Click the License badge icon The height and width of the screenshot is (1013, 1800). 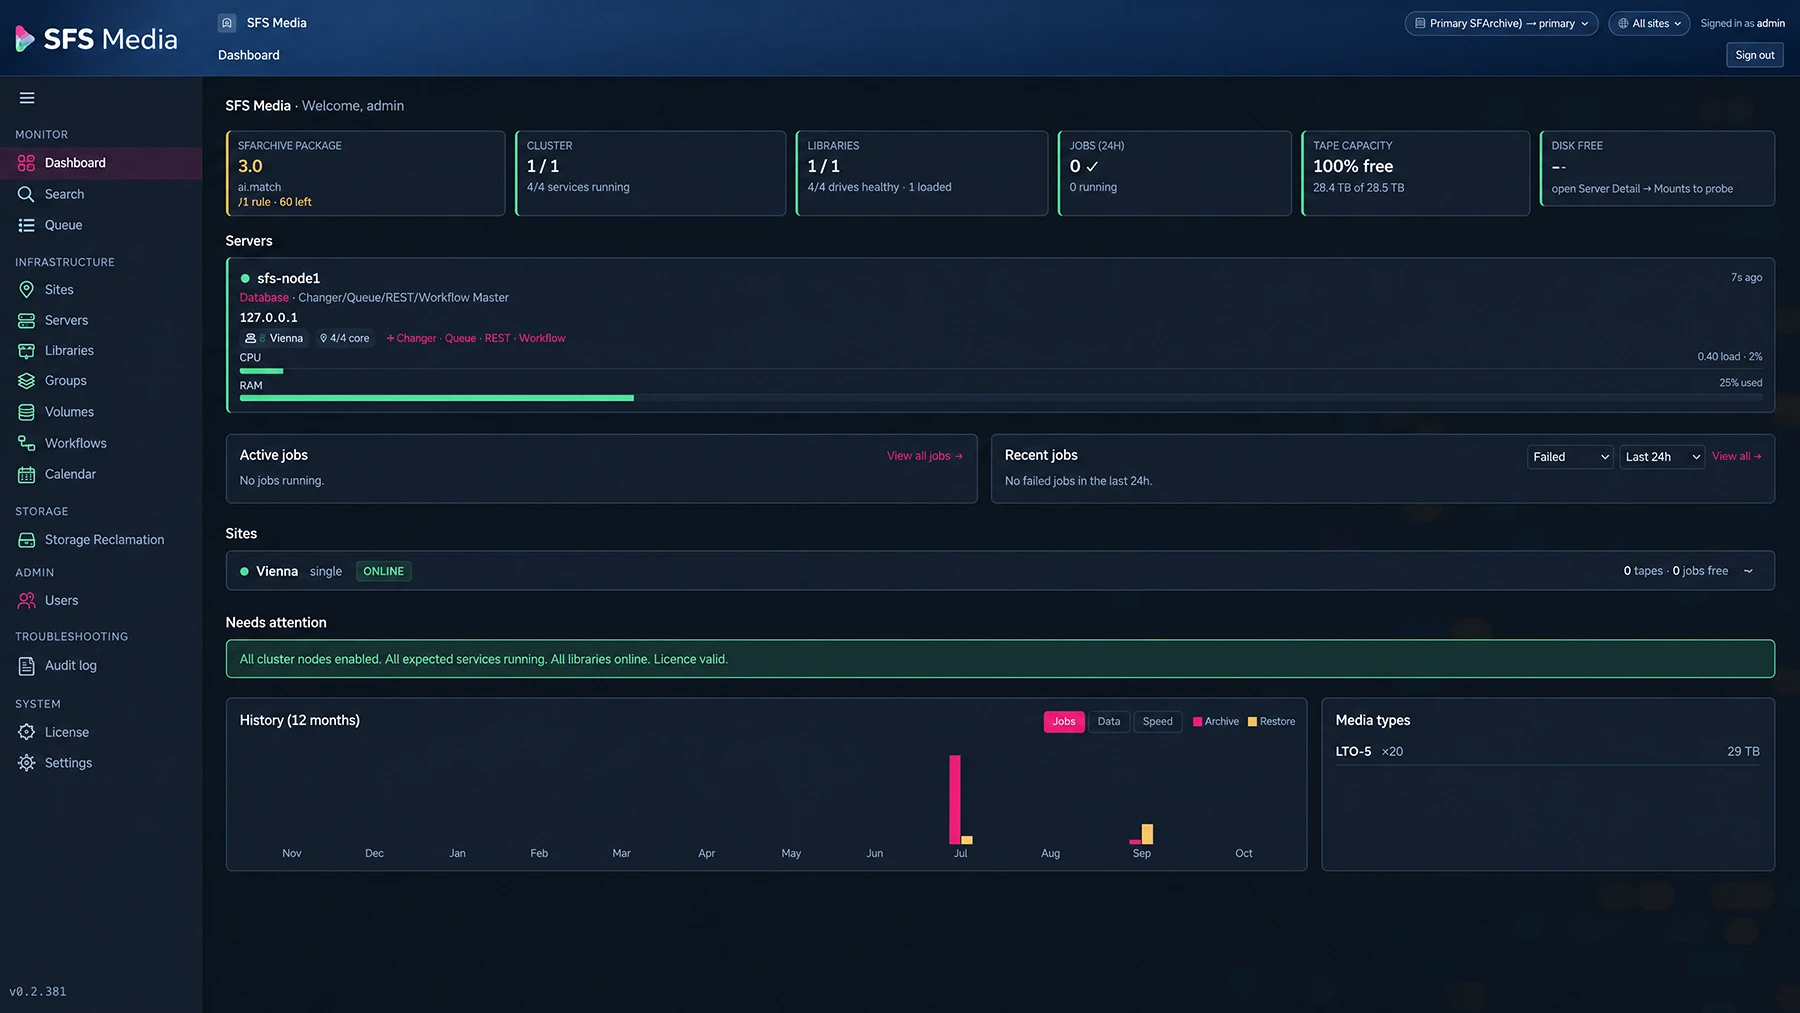point(26,732)
